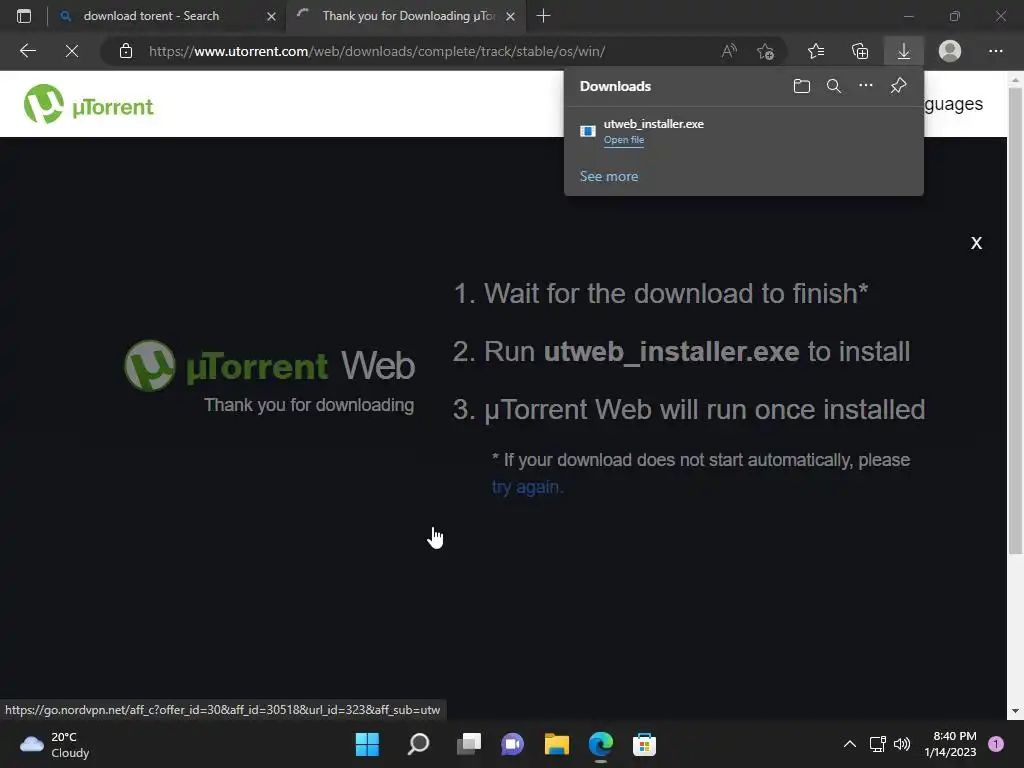Open weather widget showing 20°C Cloudy
This screenshot has height=768, width=1024.
click(x=55, y=744)
